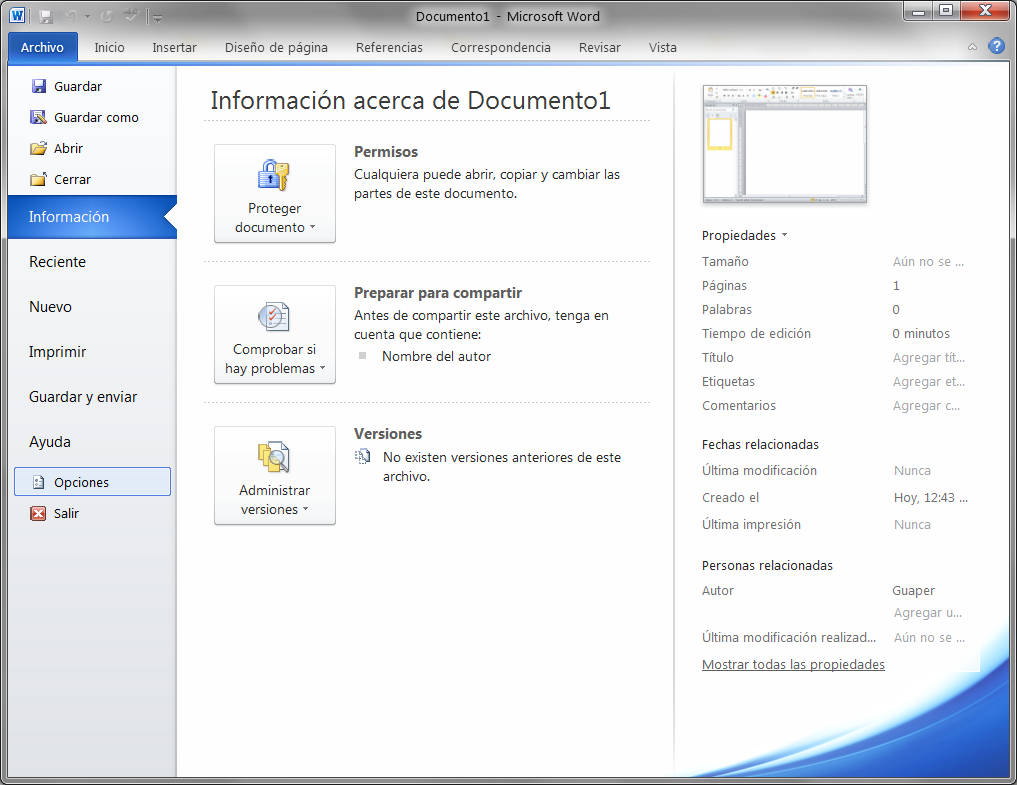Click the author name Guaper
1017x785 pixels.
point(913,590)
